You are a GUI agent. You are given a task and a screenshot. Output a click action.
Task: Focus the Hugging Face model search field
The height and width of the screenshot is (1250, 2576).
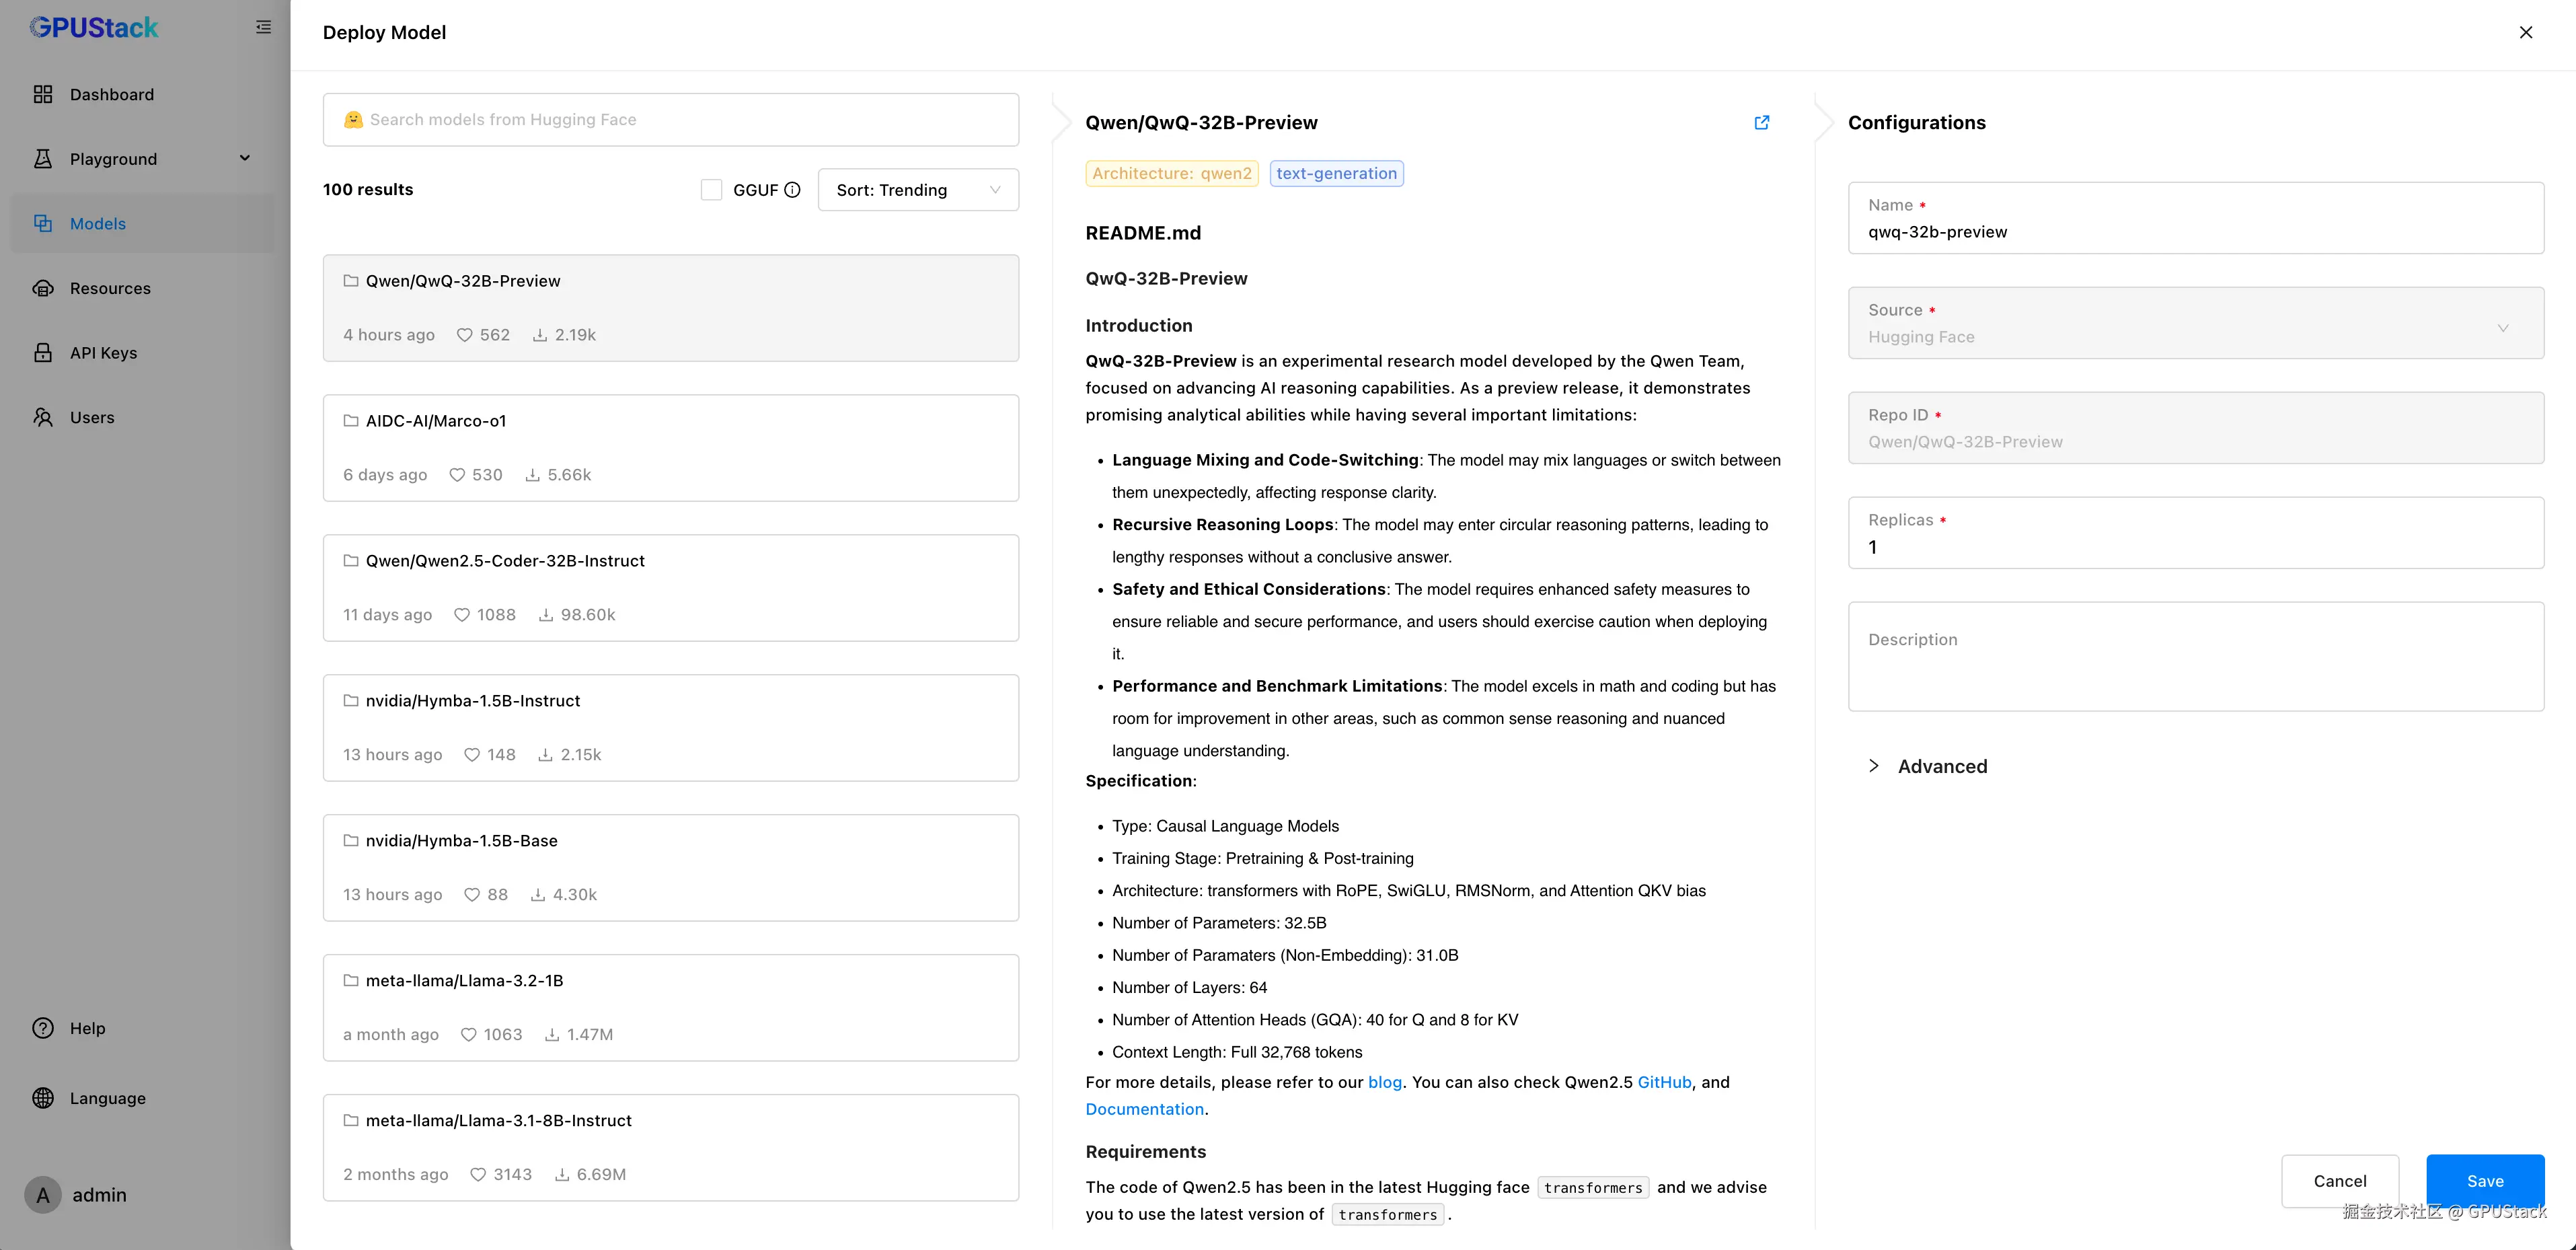point(670,120)
